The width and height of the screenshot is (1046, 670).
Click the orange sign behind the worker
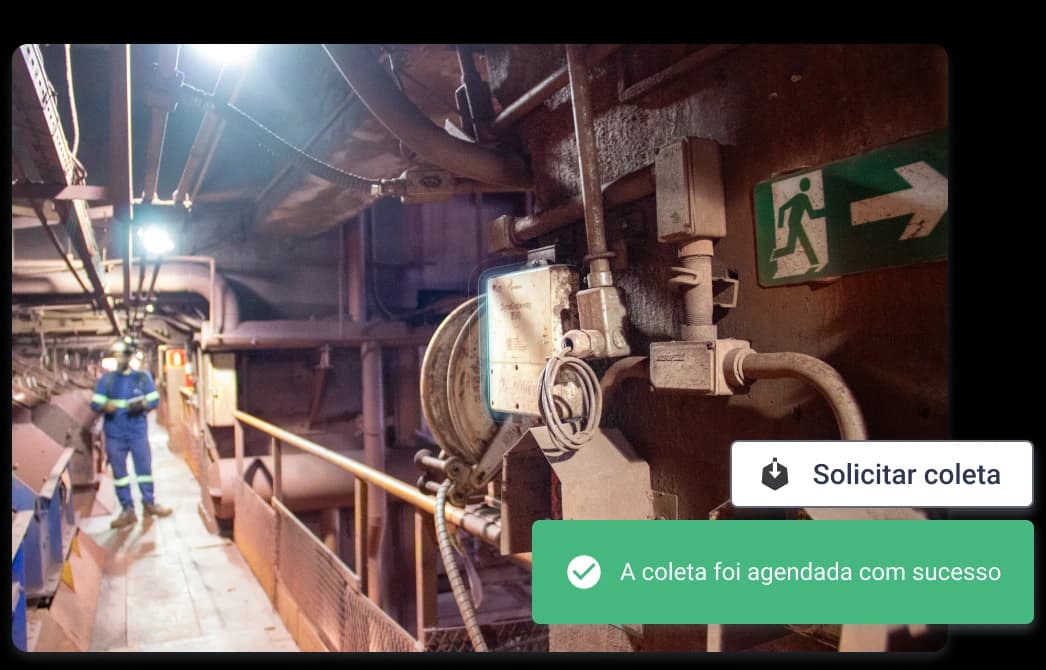point(176,358)
